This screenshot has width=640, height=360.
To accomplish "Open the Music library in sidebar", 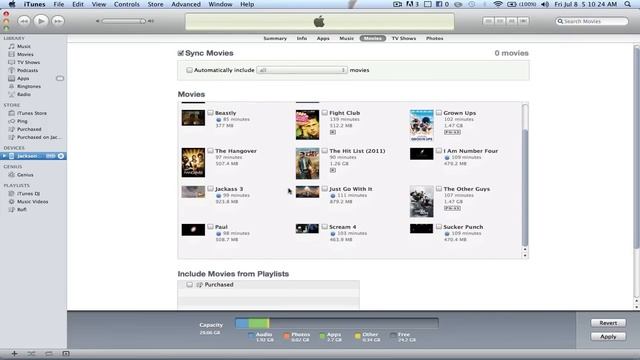I will click(24, 46).
